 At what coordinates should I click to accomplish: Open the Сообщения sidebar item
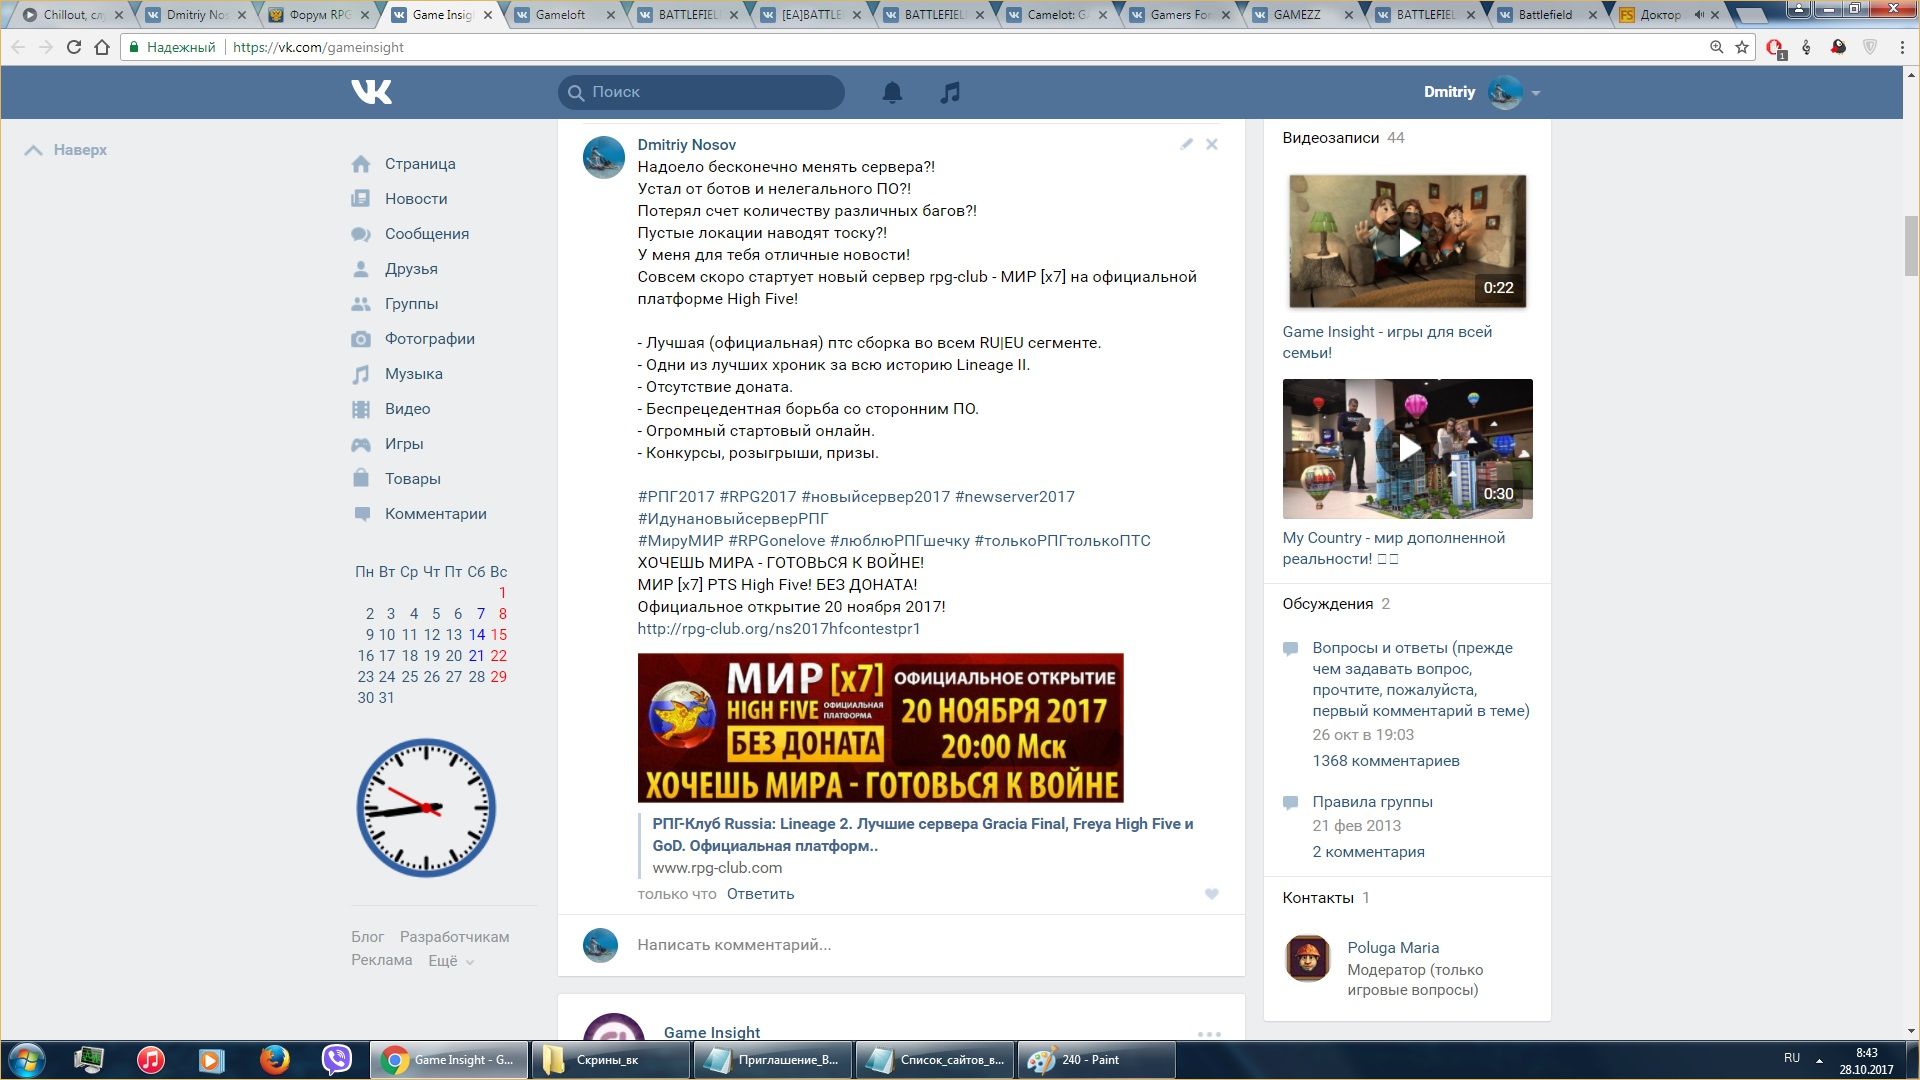[426, 234]
